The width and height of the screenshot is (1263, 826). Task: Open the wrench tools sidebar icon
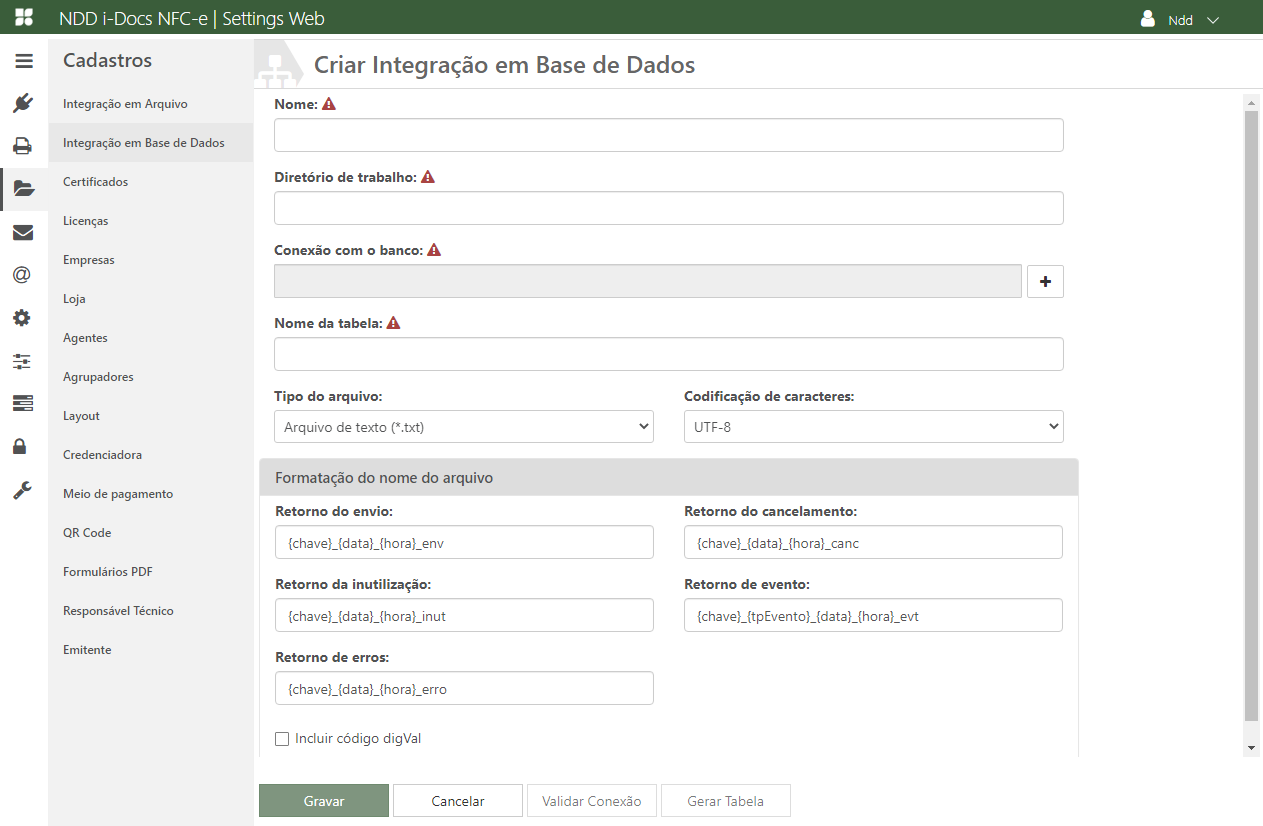(x=23, y=490)
